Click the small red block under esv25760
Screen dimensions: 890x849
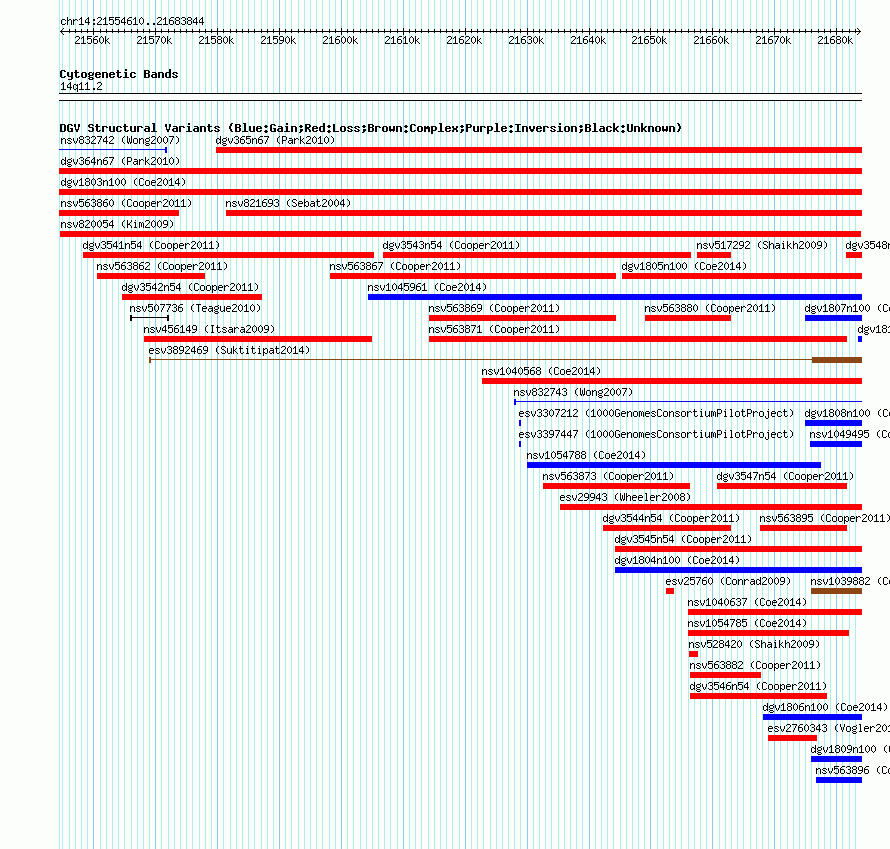tap(670, 591)
